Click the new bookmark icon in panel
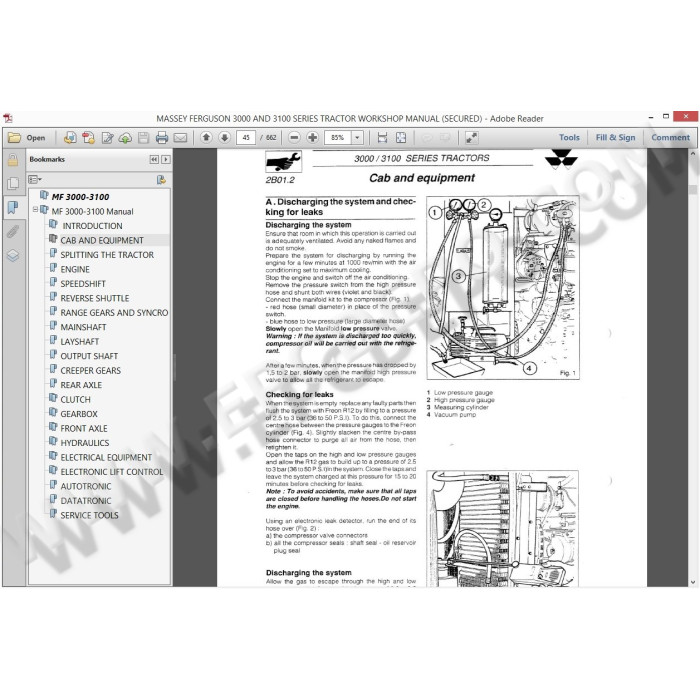The width and height of the screenshot is (700, 700). click(x=161, y=179)
